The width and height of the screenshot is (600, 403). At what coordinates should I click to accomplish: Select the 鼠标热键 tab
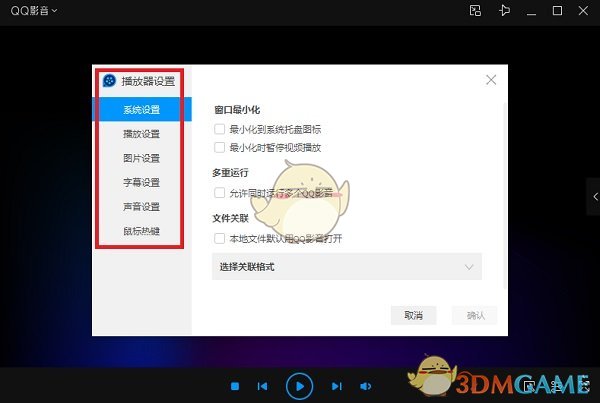142,231
